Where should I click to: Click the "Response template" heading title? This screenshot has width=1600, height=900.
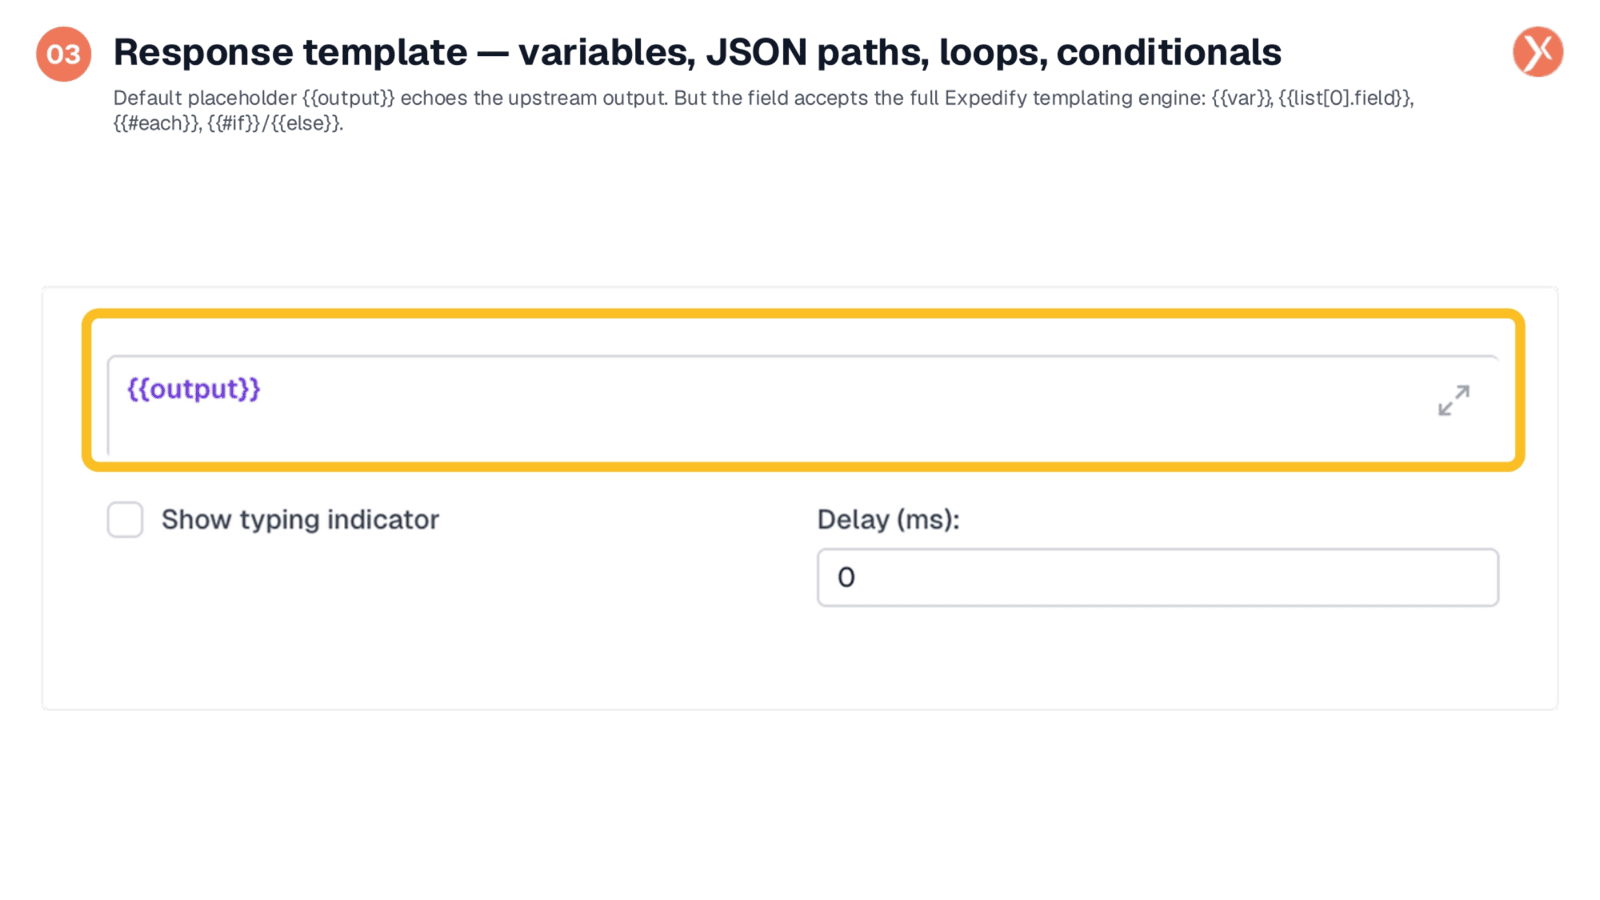[x=290, y=52]
